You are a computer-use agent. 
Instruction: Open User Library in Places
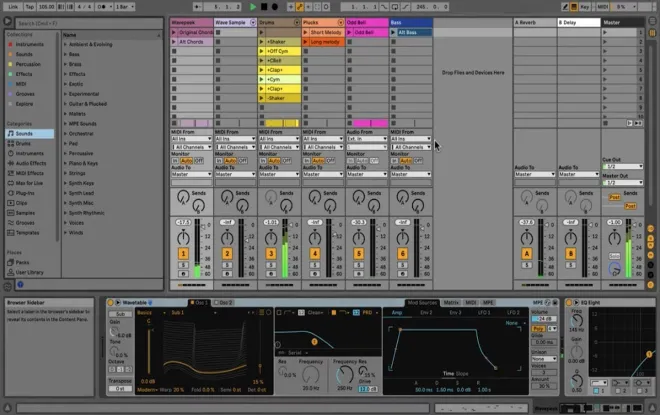point(29,272)
